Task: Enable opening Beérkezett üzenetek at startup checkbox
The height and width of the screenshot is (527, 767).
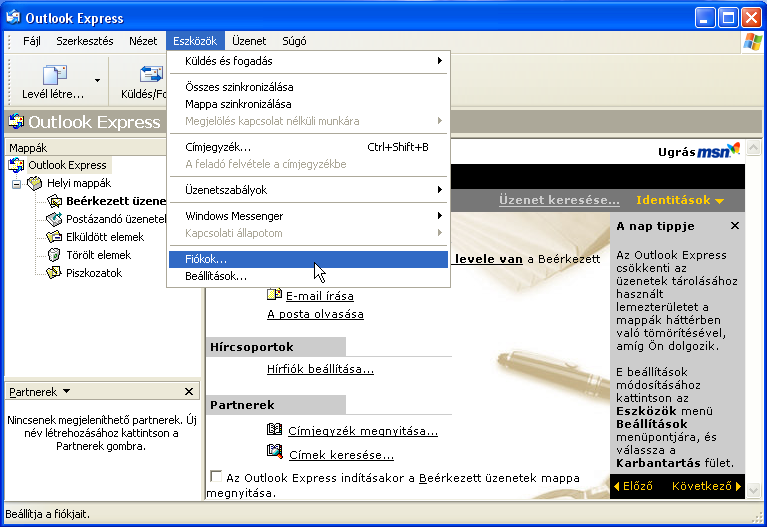Action: [215, 476]
